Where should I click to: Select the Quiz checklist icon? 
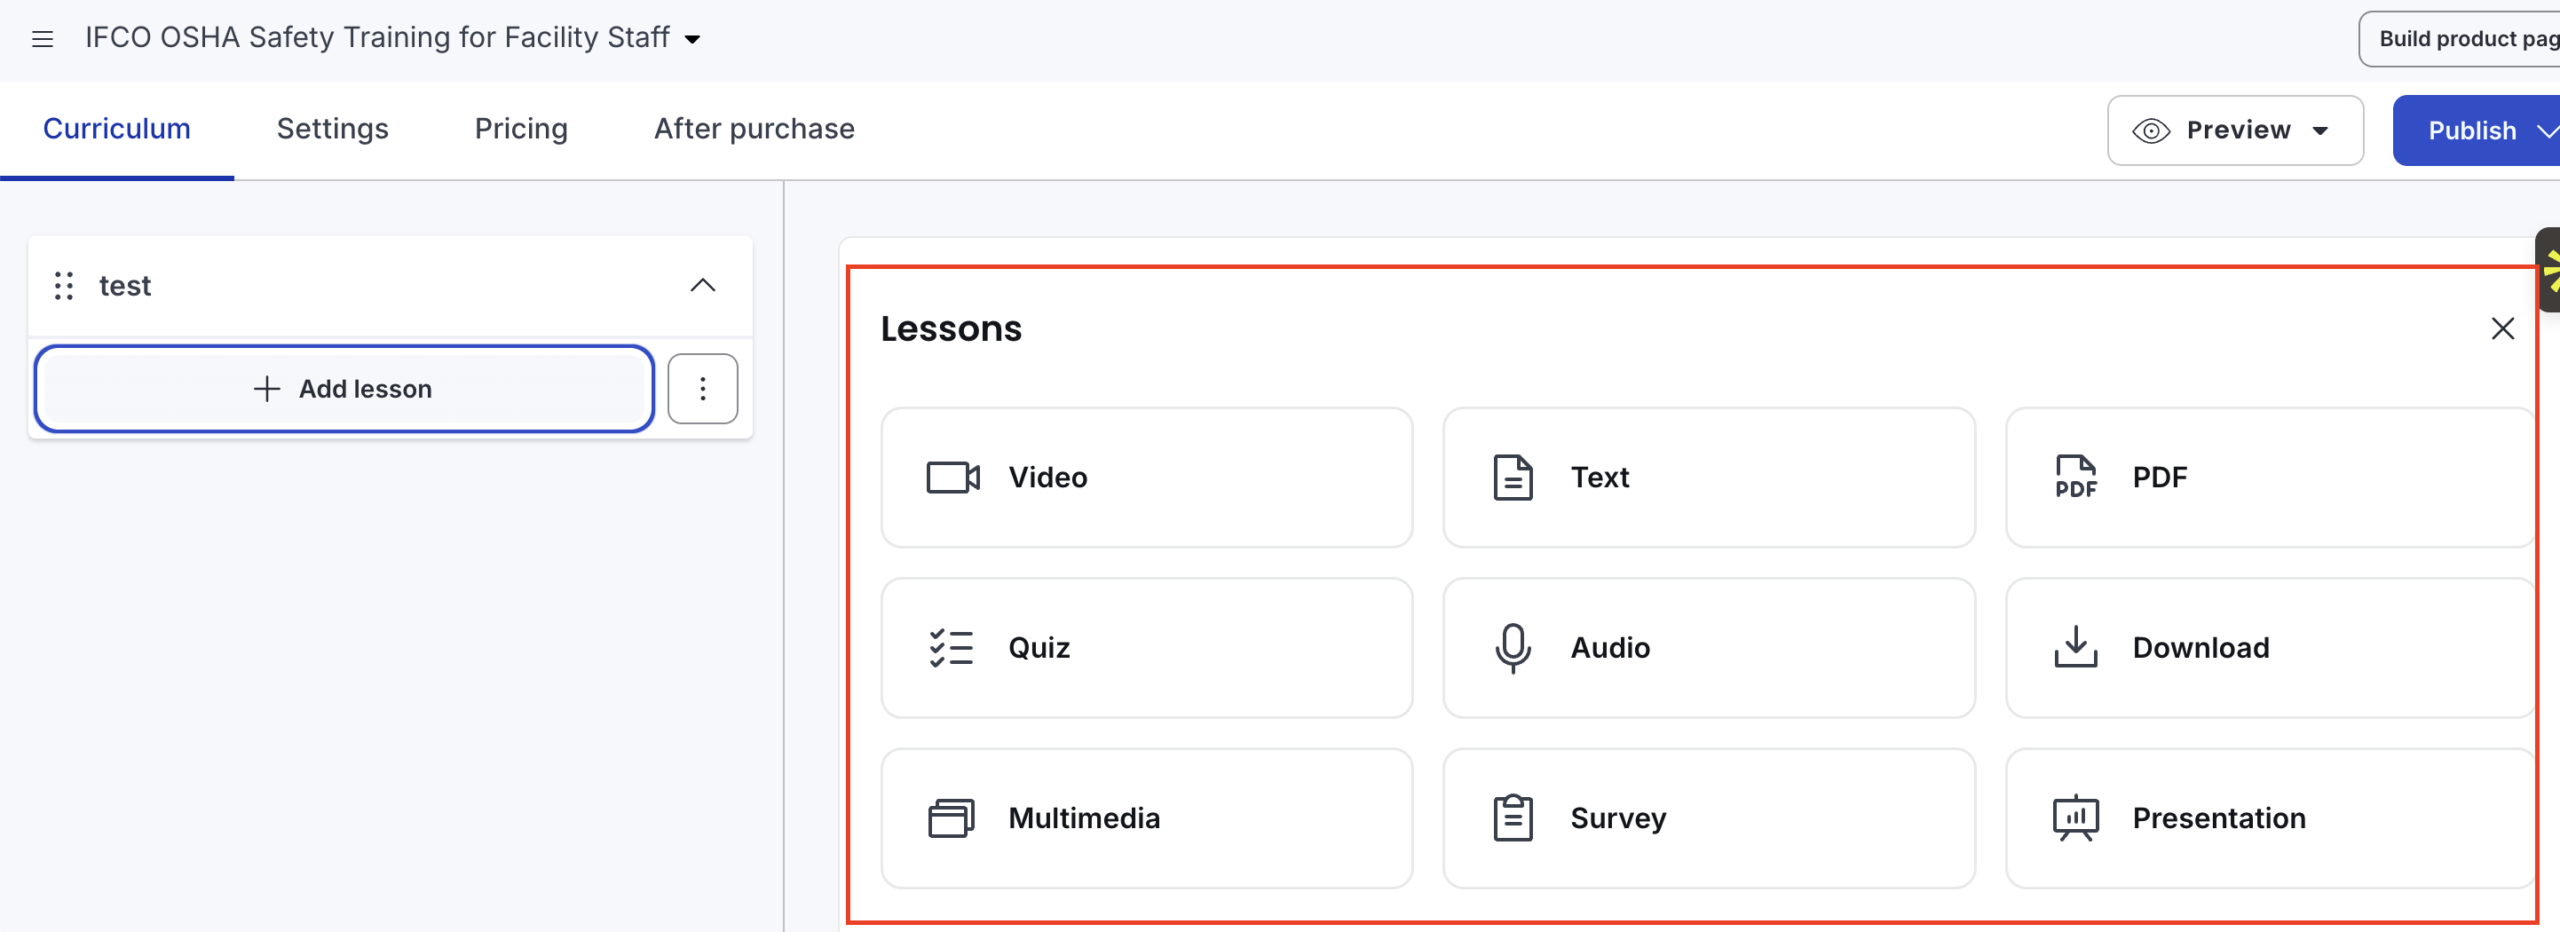coord(951,648)
